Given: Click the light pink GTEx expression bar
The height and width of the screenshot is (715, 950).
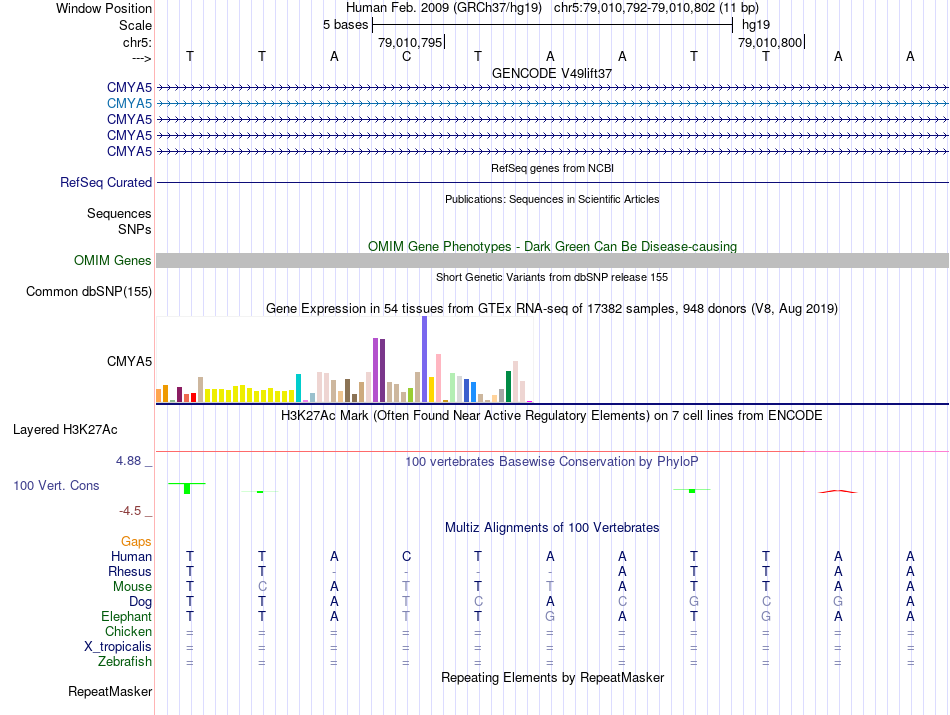Looking at the screenshot, I should pos(439,378).
